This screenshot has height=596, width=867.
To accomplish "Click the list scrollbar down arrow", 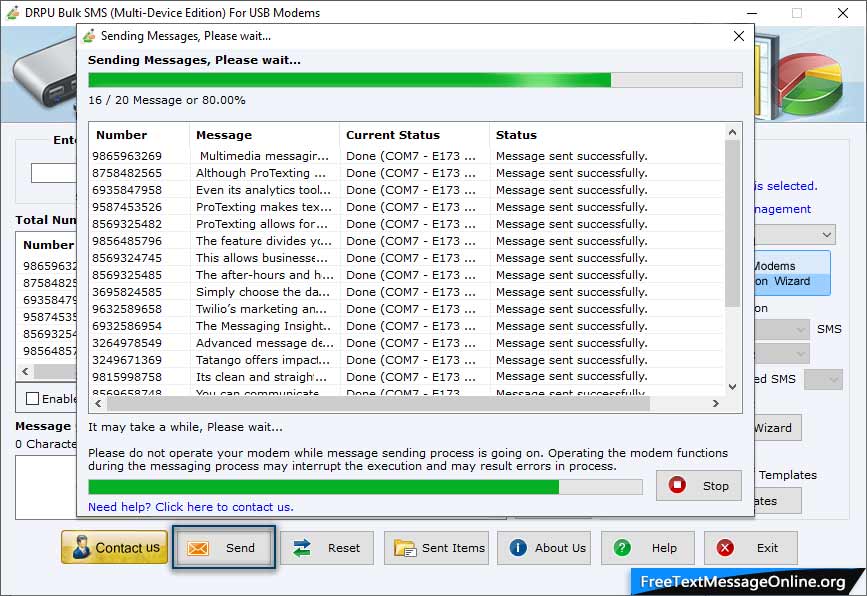I will [x=732, y=387].
